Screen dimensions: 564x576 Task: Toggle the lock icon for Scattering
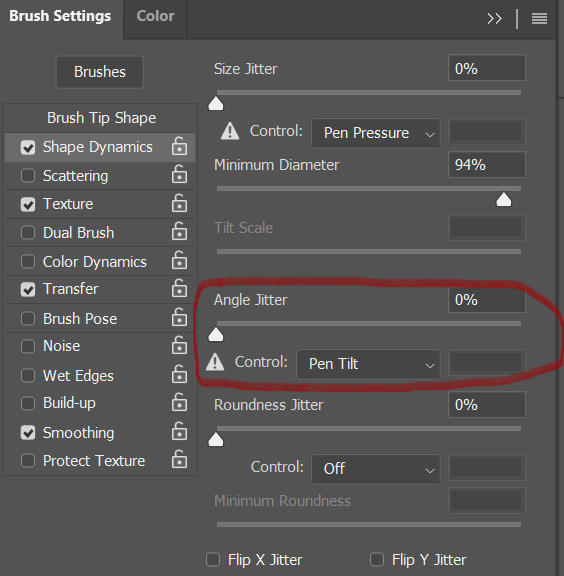click(x=179, y=174)
